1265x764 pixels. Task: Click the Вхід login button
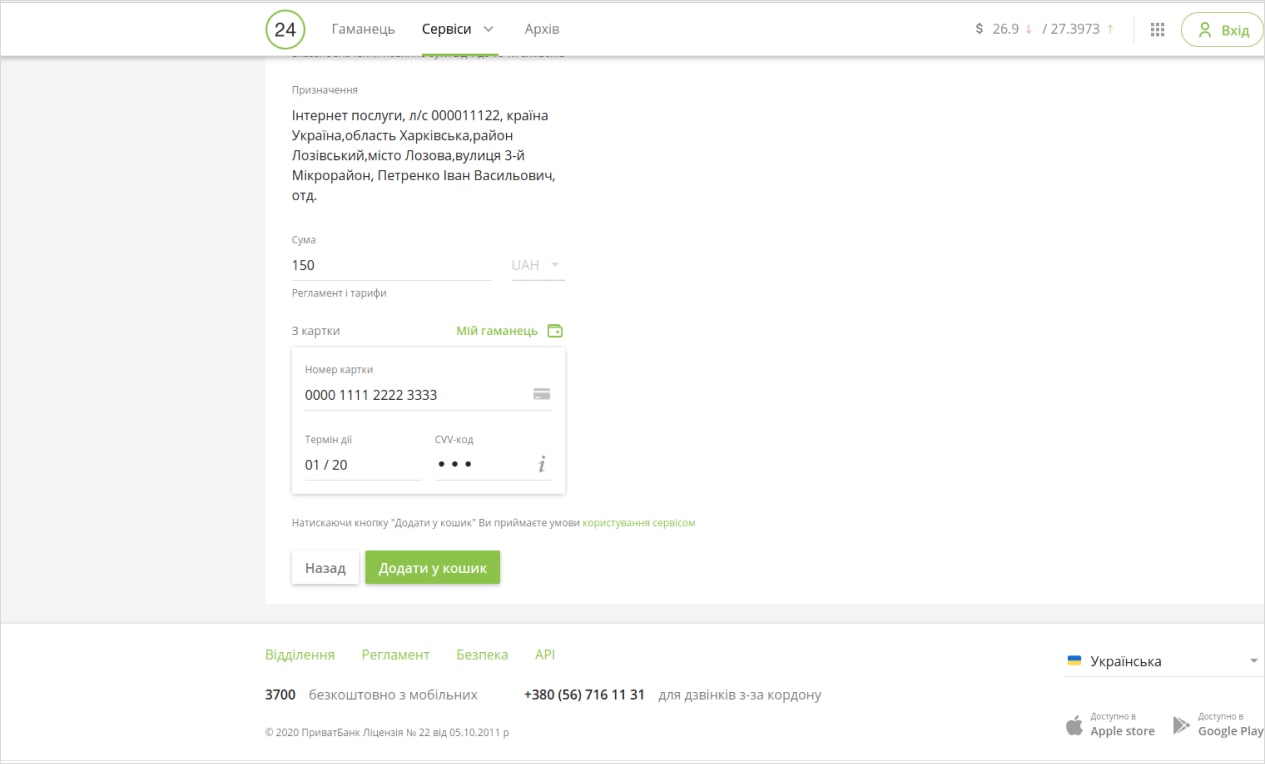(1222, 30)
